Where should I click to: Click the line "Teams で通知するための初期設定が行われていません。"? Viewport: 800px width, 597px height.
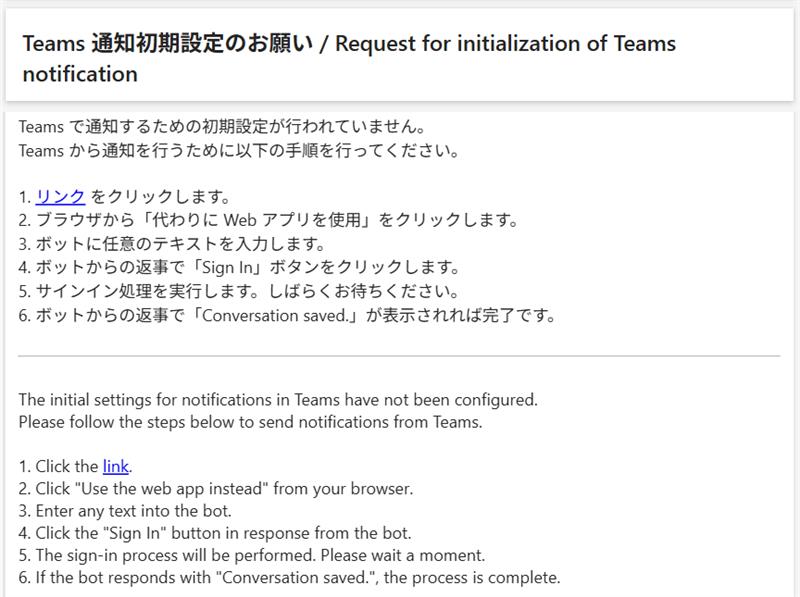click(x=222, y=127)
